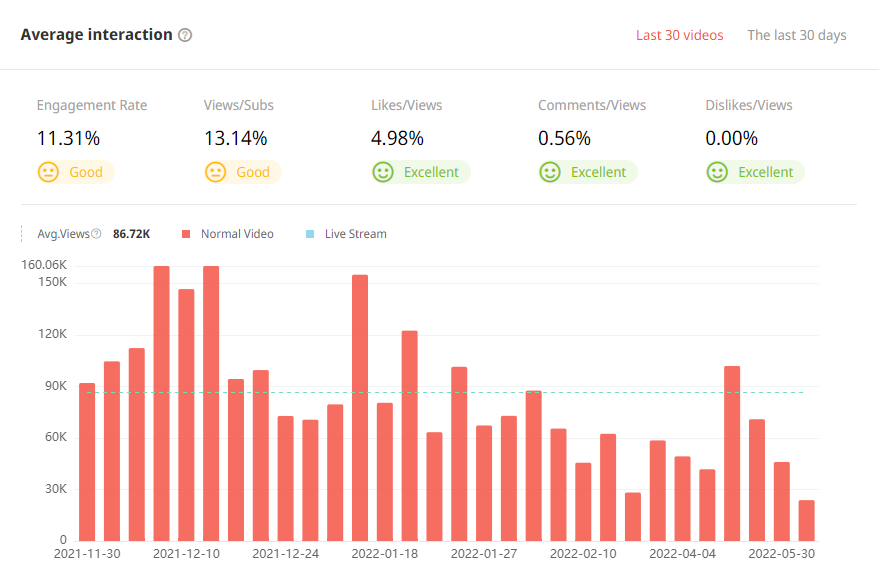Click the help icon beside Average interaction
Viewport: 879px width, 585px height.
point(185,35)
